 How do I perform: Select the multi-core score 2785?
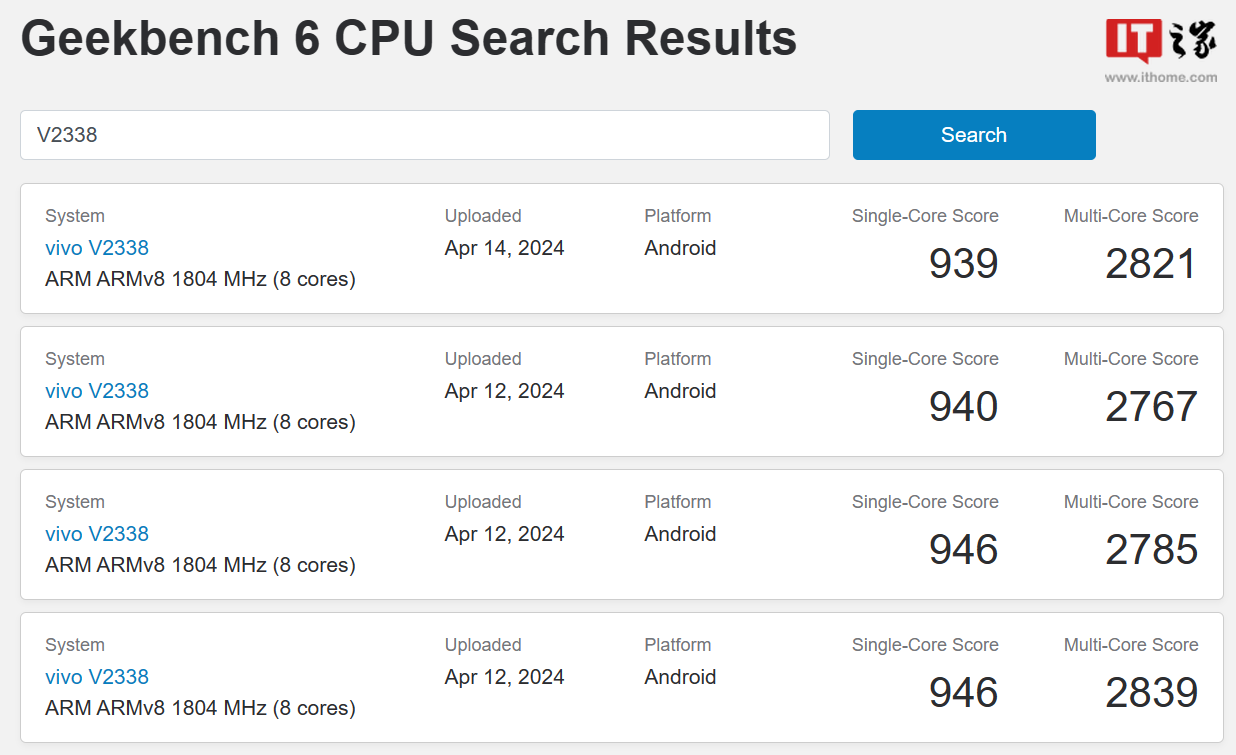1151,550
